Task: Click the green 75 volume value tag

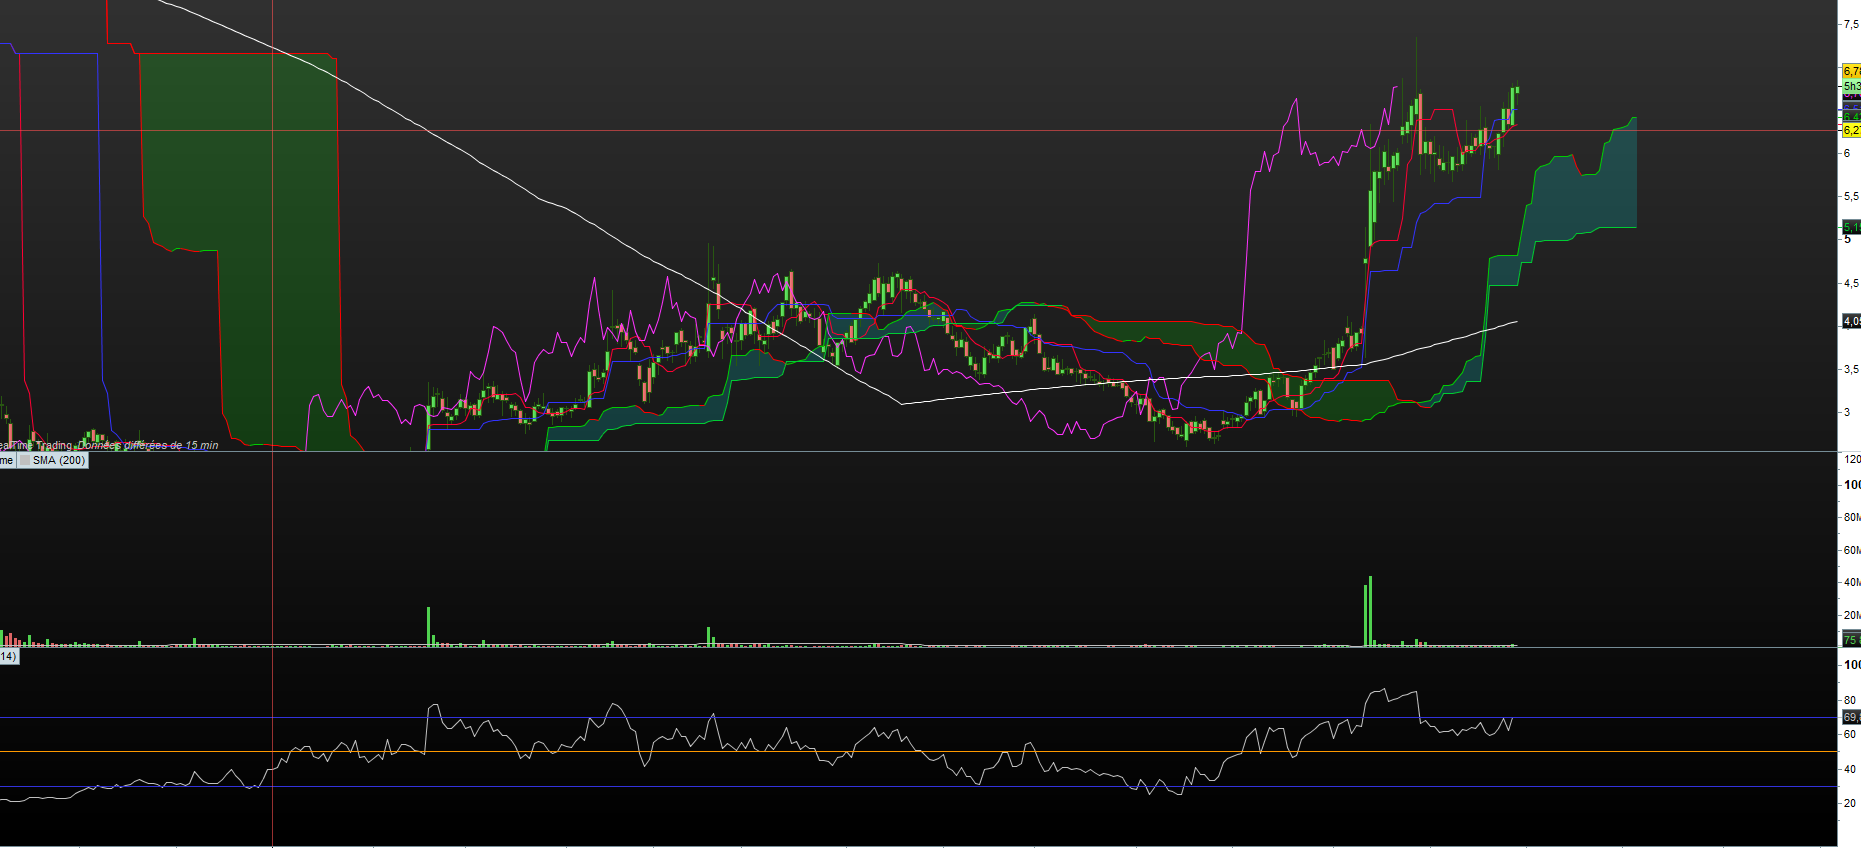Action: pos(1850,639)
